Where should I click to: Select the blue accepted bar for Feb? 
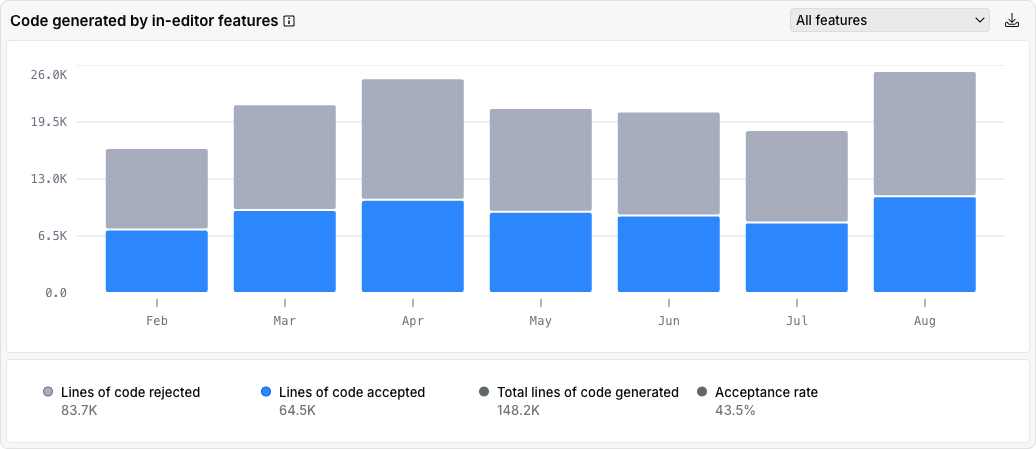[x=157, y=261]
